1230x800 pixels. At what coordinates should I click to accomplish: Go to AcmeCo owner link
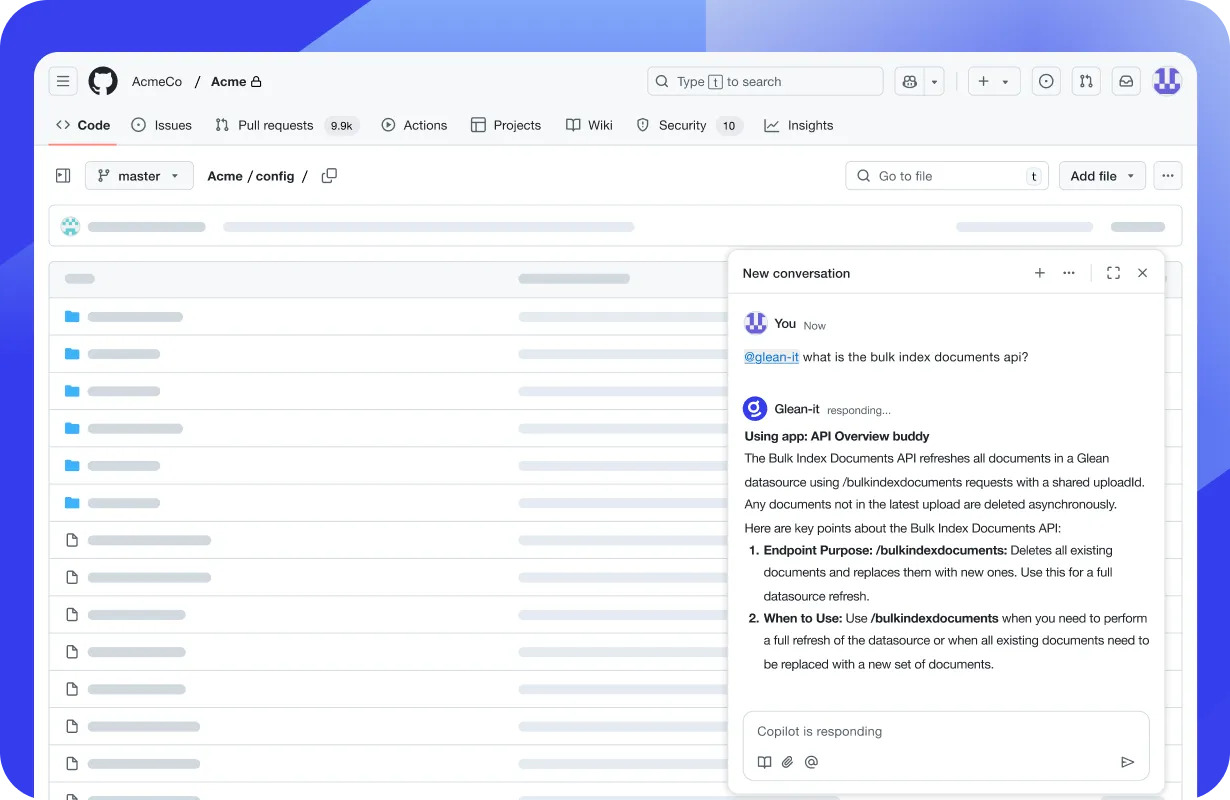[x=157, y=81]
